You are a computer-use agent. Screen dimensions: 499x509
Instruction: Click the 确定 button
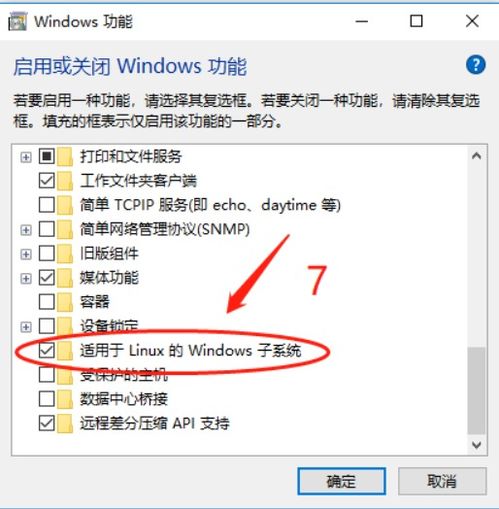tap(342, 481)
